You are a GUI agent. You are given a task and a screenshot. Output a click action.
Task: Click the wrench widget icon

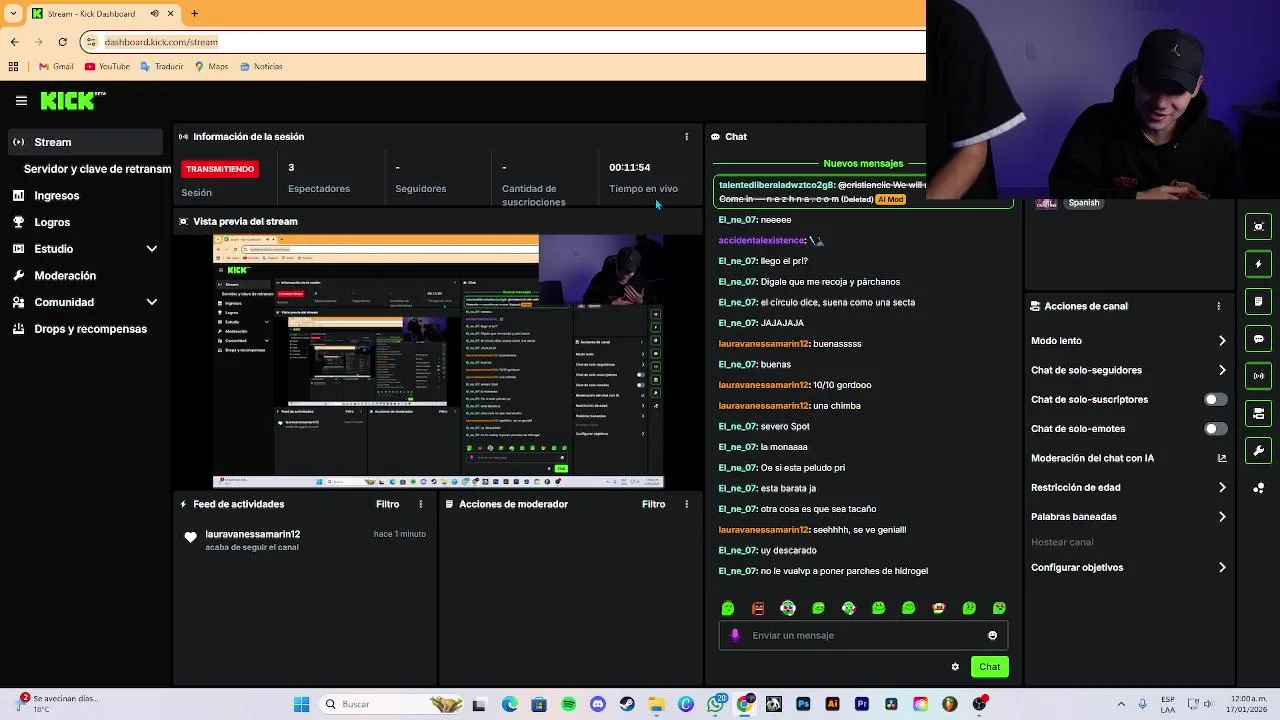tap(1259, 451)
